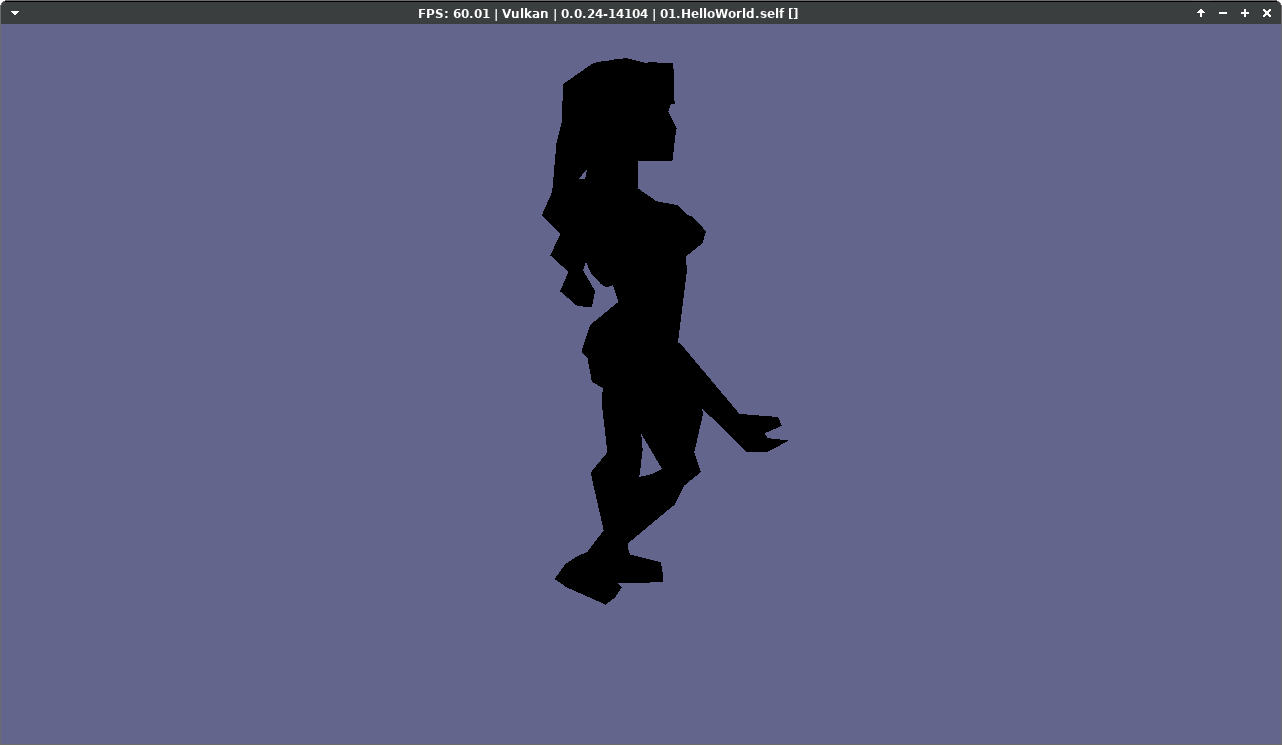Minimize the 01.HelloWorld.self window
The width and height of the screenshot is (1282, 745).
(x=1223, y=13)
